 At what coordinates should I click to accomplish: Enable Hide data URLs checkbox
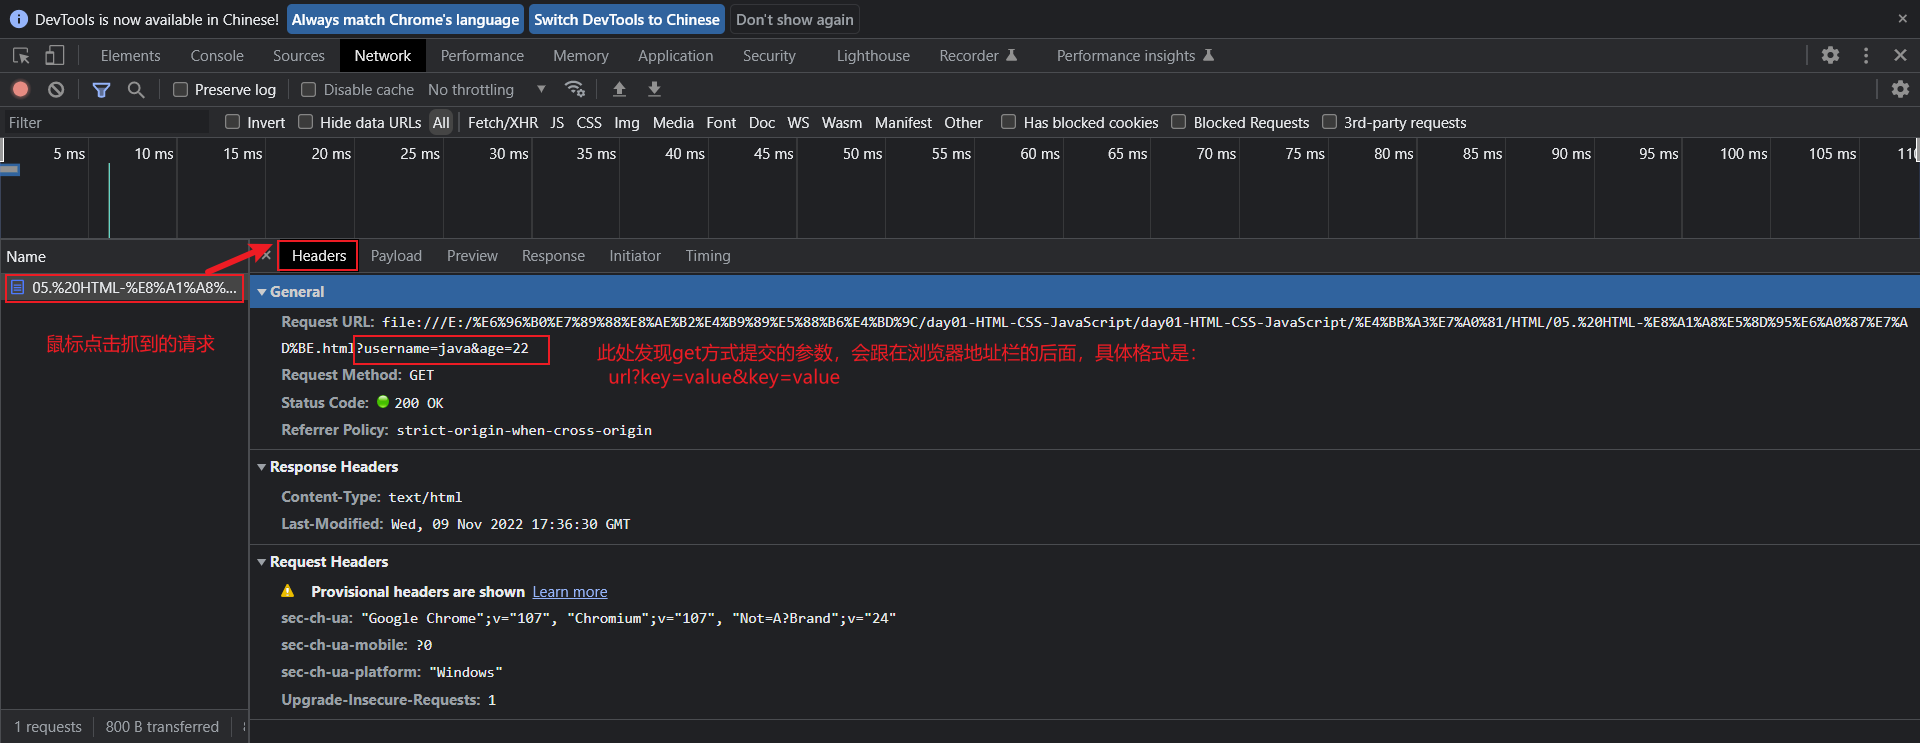click(306, 122)
